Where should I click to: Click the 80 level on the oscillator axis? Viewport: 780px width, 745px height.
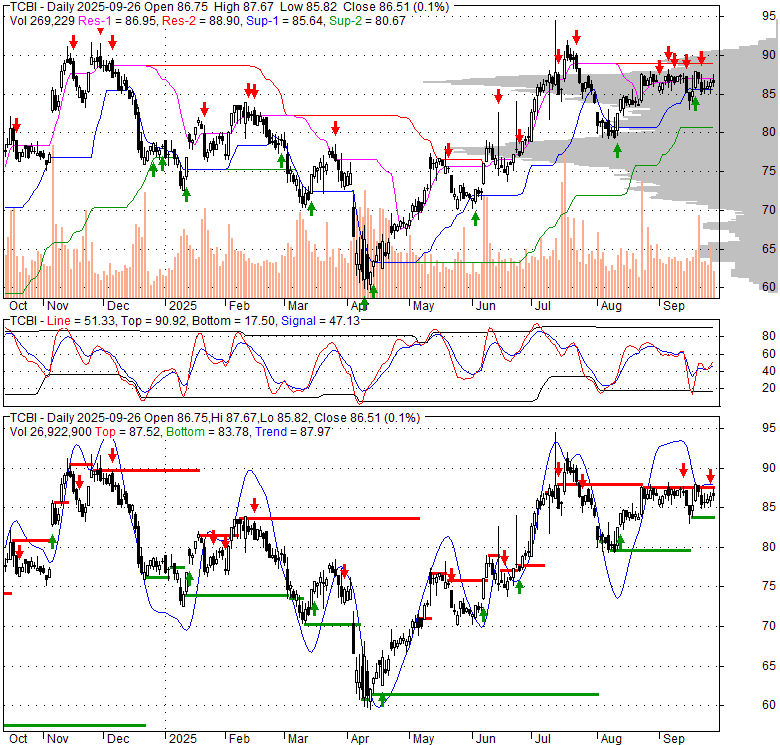(769, 336)
